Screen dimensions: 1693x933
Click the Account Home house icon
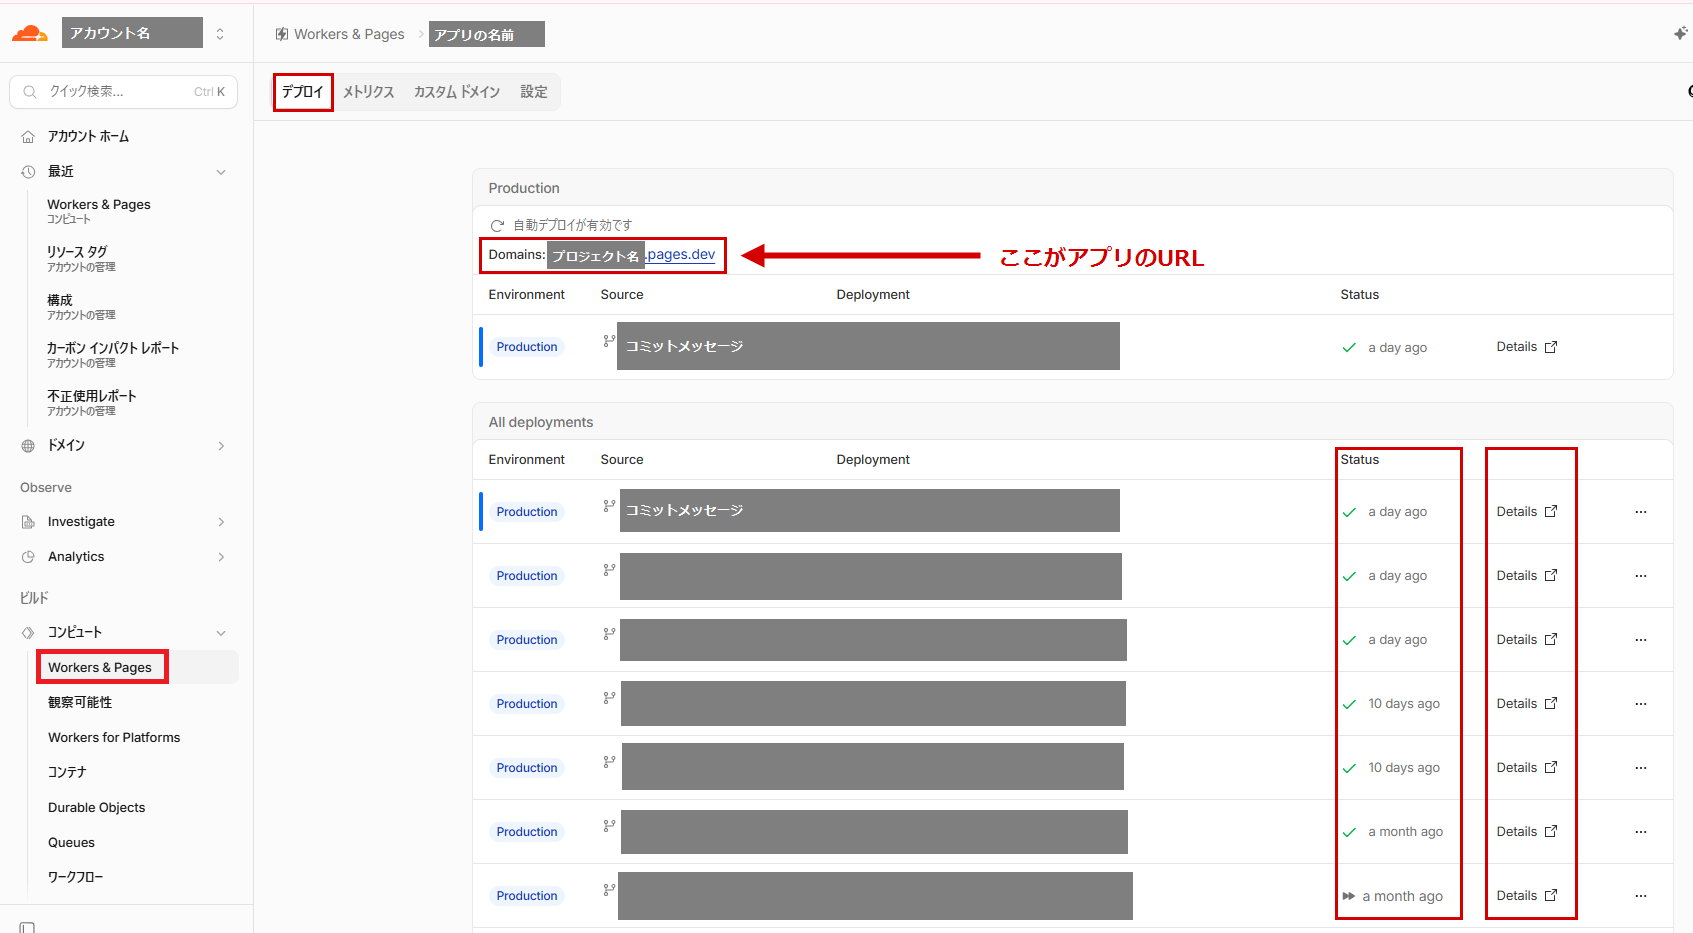click(x=28, y=137)
